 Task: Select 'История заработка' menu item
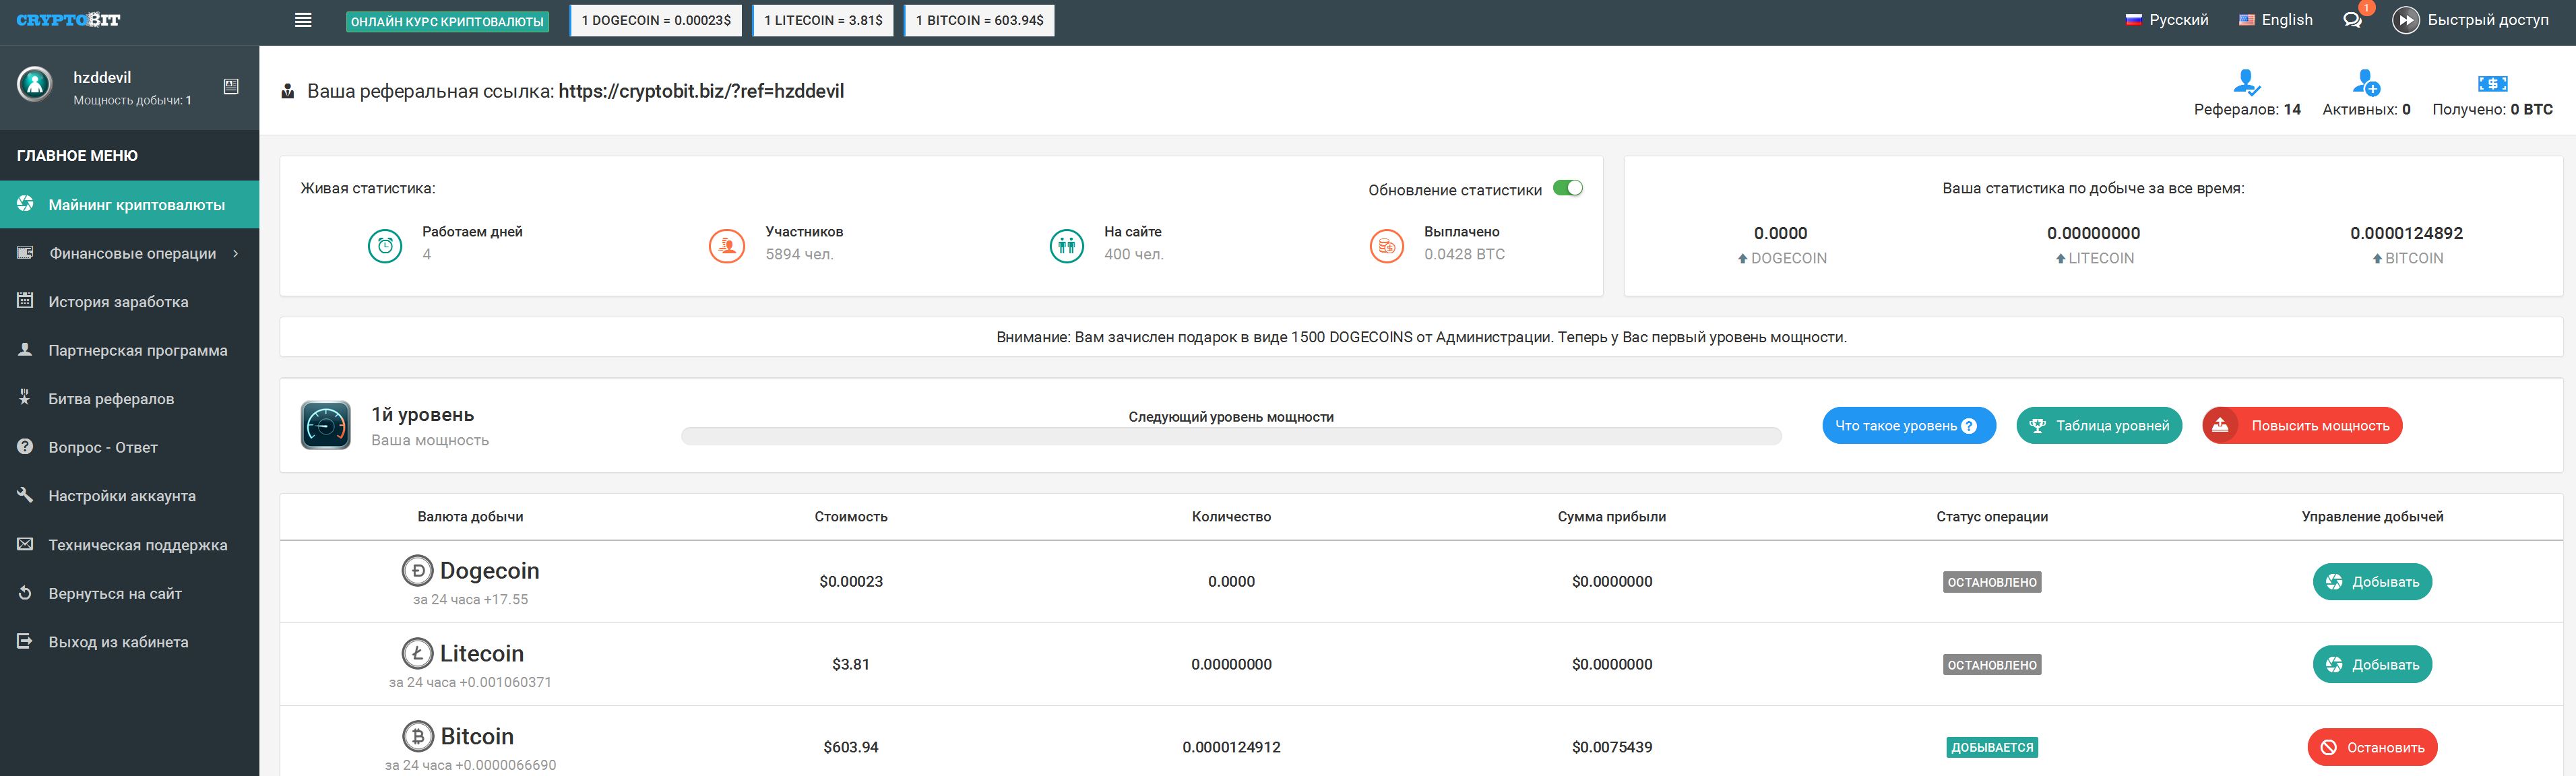tap(123, 301)
